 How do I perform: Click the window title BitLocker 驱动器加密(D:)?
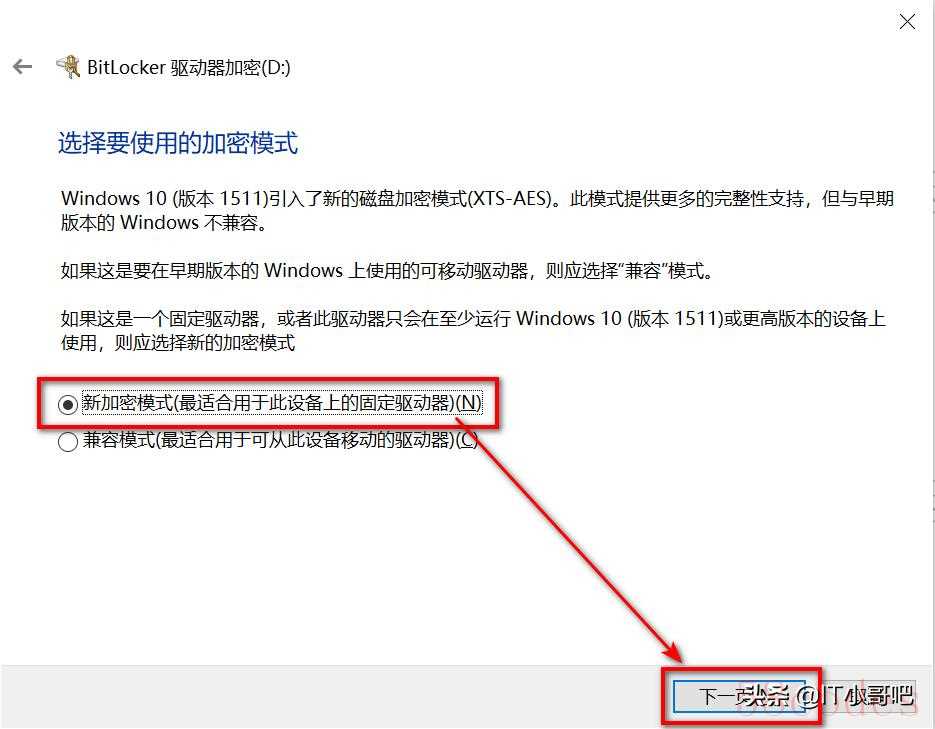pos(188,67)
